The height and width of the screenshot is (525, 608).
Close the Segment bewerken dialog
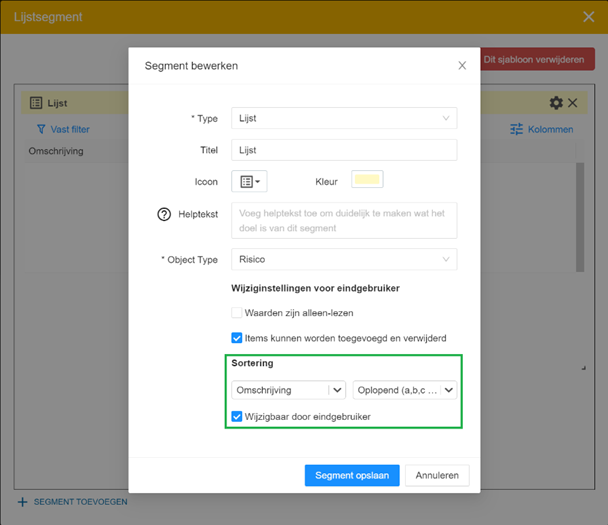tap(462, 66)
